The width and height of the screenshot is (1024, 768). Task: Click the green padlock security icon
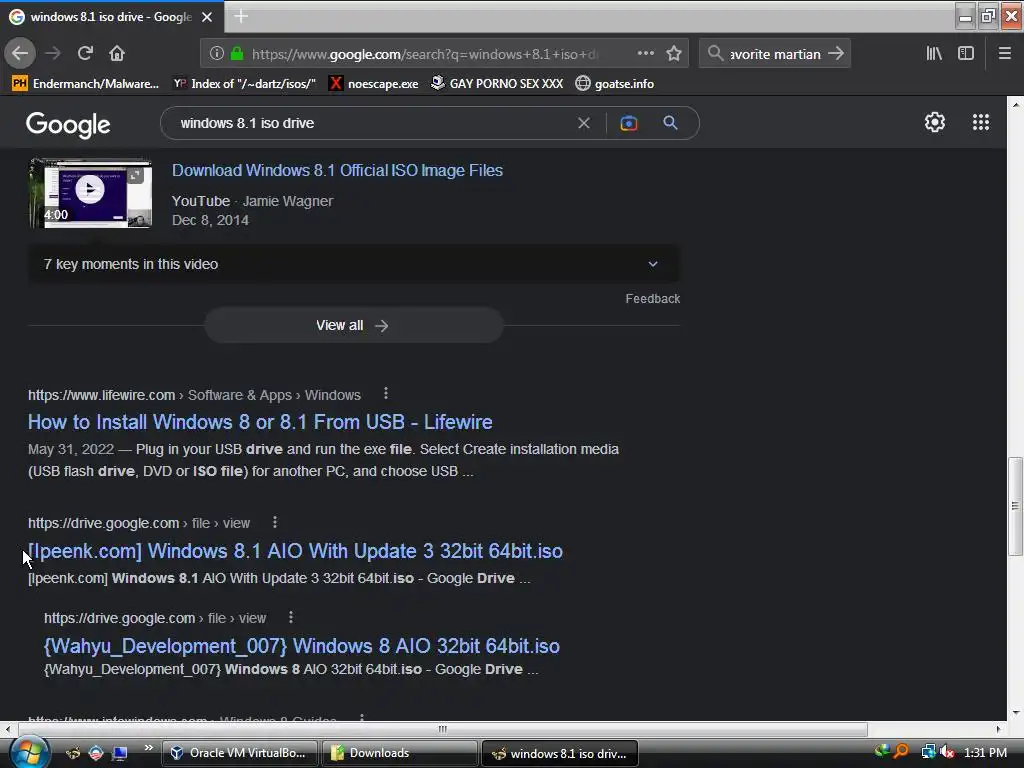(x=237, y=54)
